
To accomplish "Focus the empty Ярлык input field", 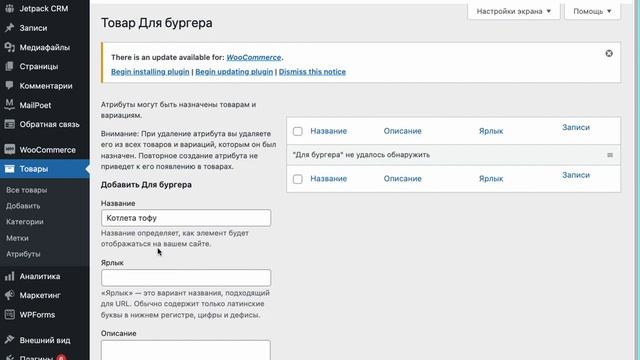I will coord(186,278).
